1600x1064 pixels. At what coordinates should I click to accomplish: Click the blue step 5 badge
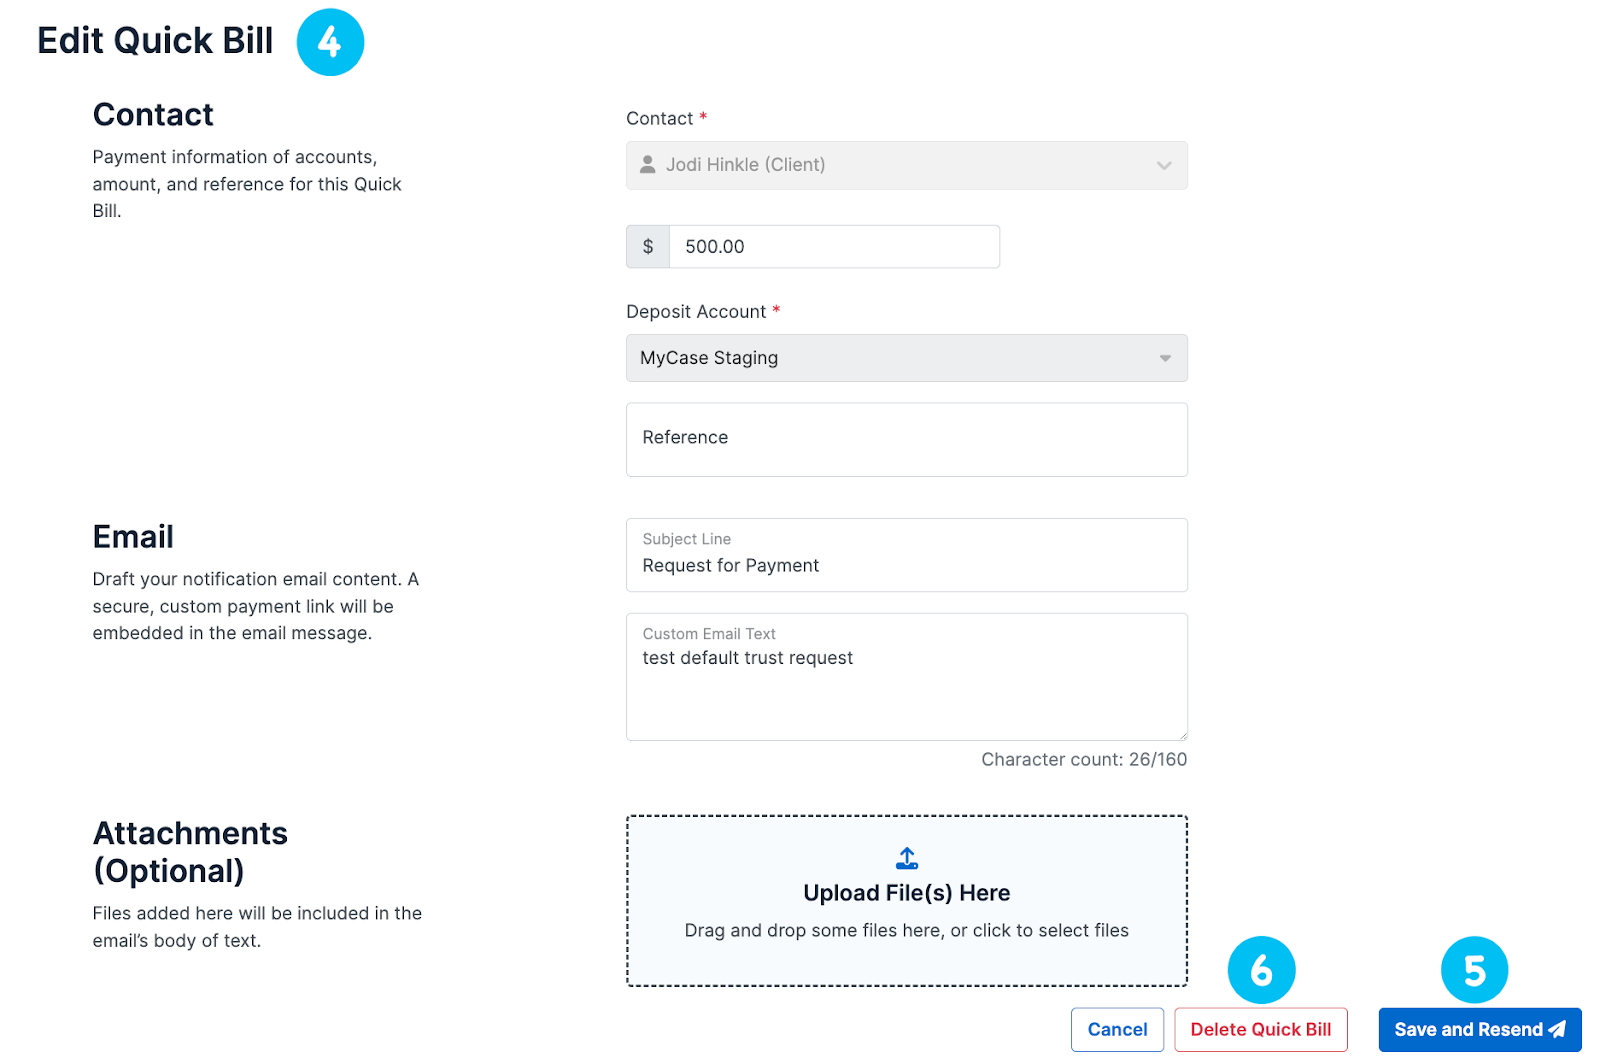click(1474, 970)
